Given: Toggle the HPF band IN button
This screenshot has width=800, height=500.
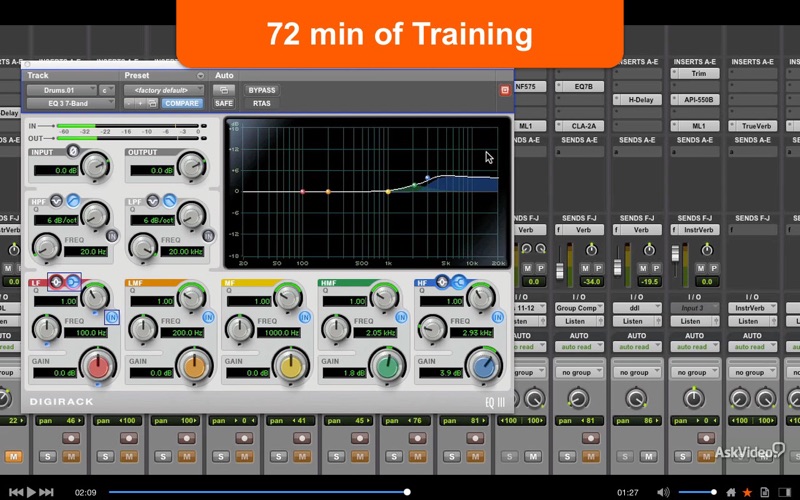Looking at the screenshot, I should click(112, 236).
